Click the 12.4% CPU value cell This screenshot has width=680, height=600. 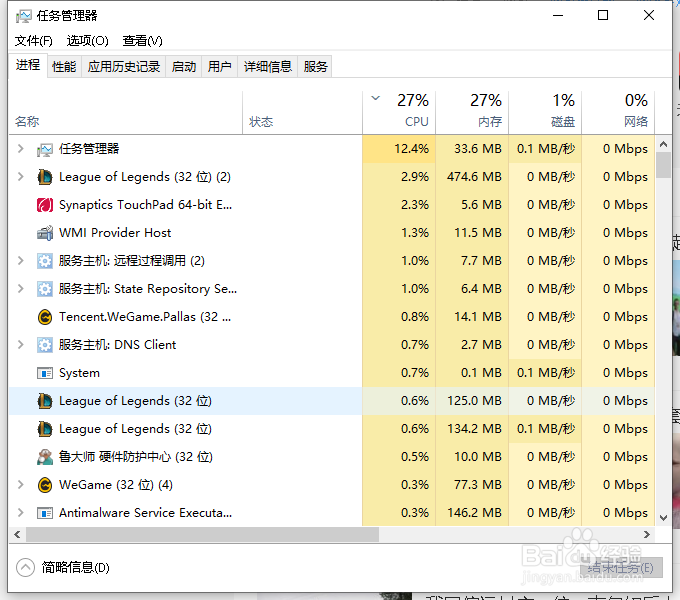pos(399,149)
